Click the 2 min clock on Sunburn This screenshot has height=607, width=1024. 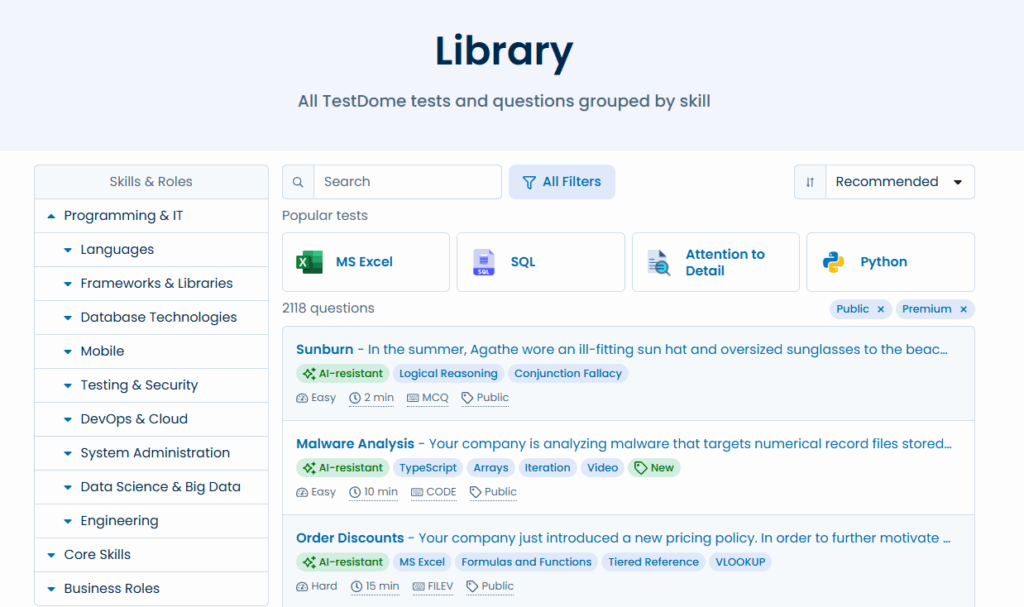coord(355,398)
